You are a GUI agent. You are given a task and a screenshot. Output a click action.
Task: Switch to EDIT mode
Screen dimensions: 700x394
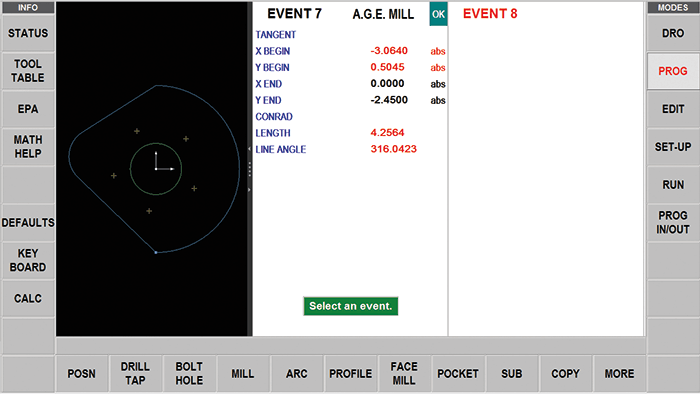pos(673,109)
